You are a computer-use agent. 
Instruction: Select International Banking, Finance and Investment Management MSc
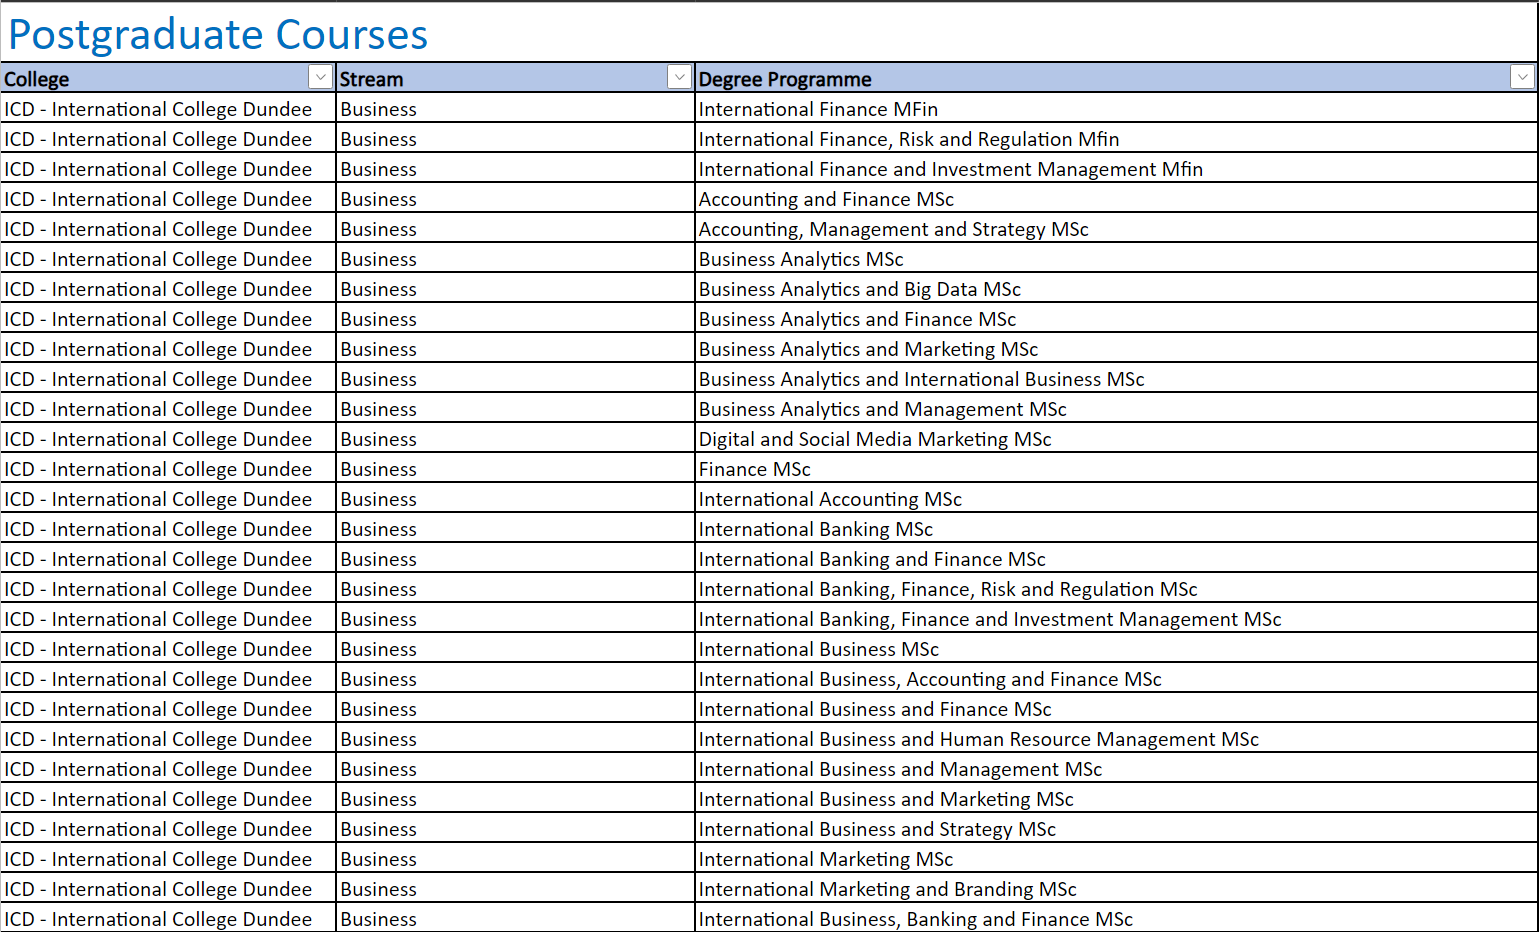pos(1116,619)
